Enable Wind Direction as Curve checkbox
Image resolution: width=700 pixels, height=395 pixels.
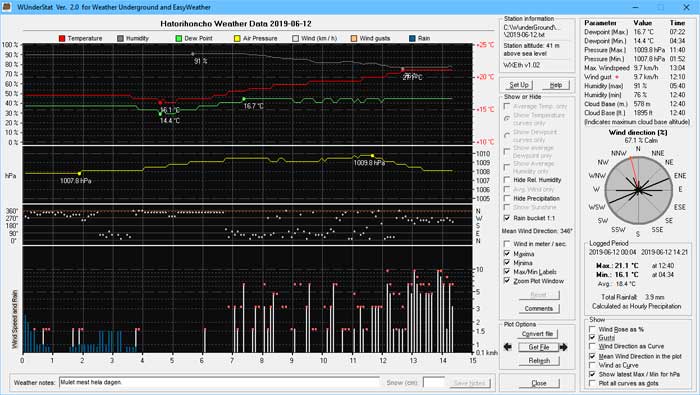[592, 346]
